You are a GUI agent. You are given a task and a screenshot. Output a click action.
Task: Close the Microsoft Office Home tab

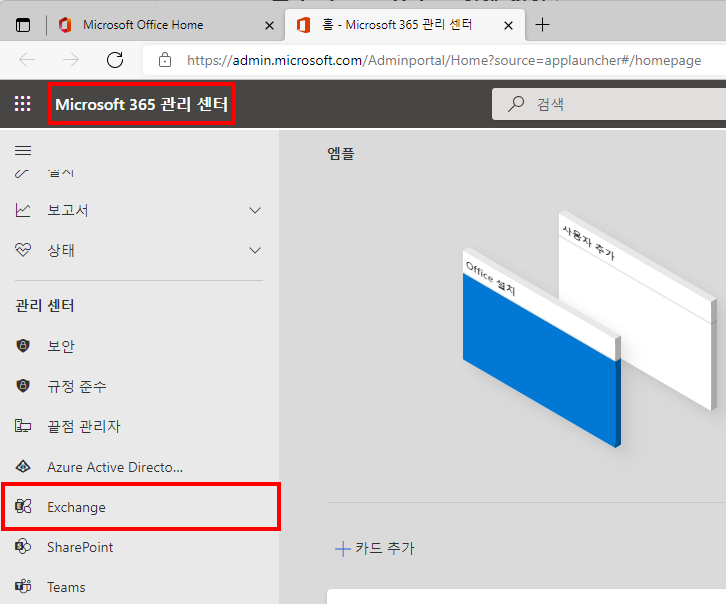point(269,25)
